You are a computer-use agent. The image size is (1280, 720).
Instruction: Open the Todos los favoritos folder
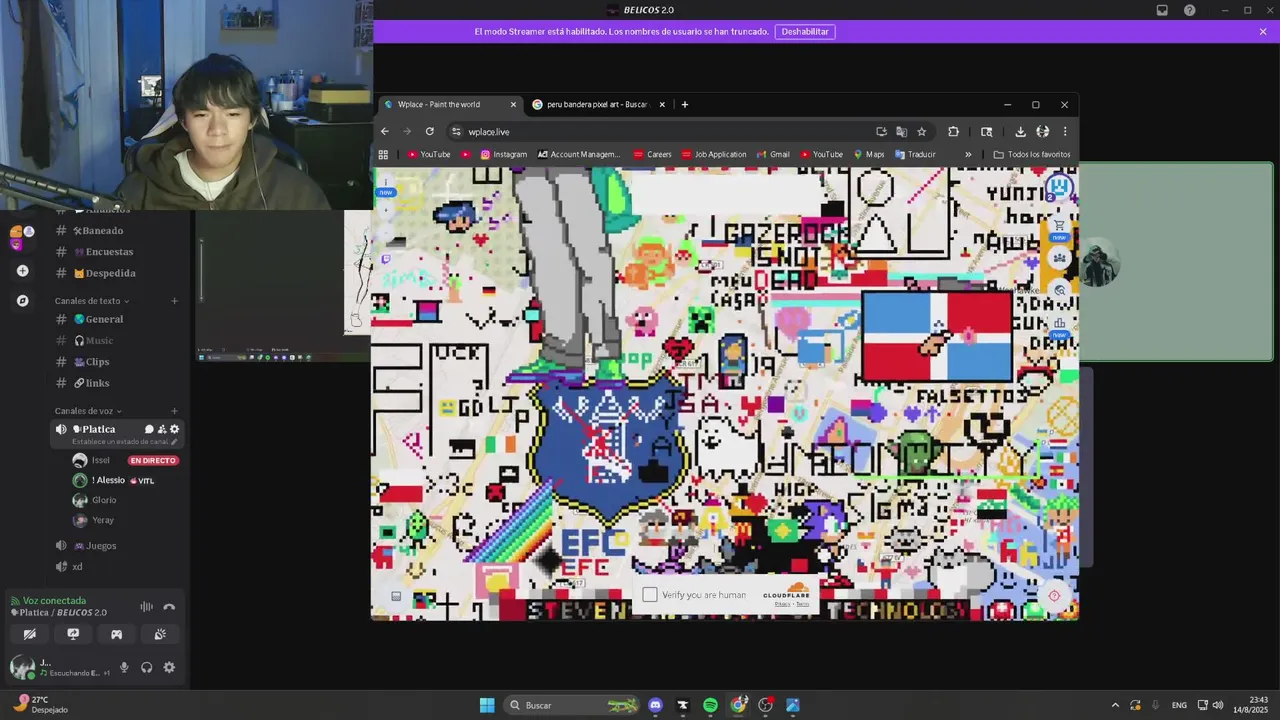[x=1032, y=154]
